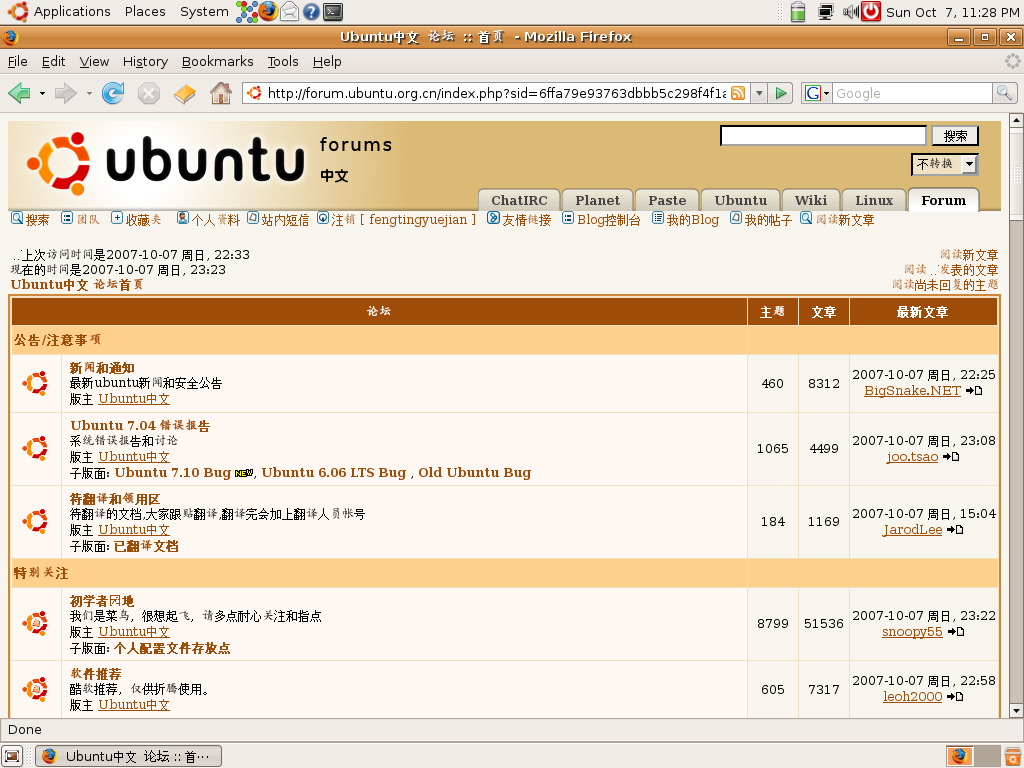Launch Firefox from the top panel
This screenshot has width=1024, height=768.
268,12
